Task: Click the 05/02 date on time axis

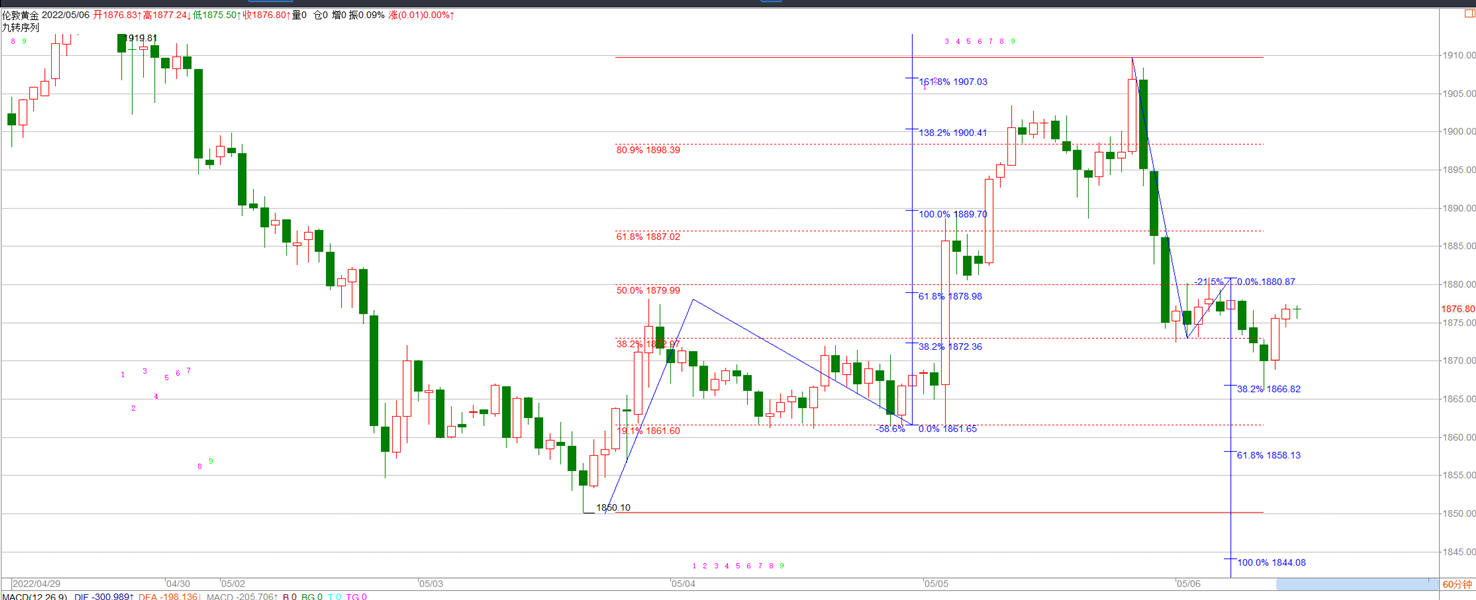Action: click(x=233, y=583)
